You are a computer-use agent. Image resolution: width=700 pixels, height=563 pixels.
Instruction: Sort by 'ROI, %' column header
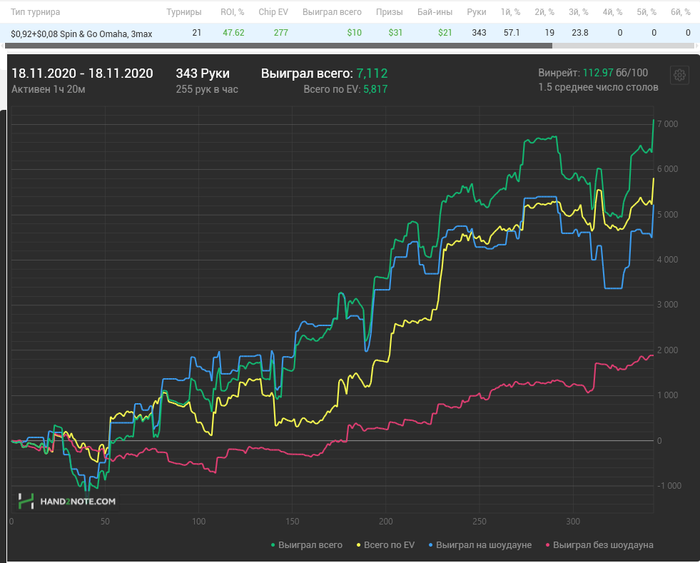[x=232, y=12]
